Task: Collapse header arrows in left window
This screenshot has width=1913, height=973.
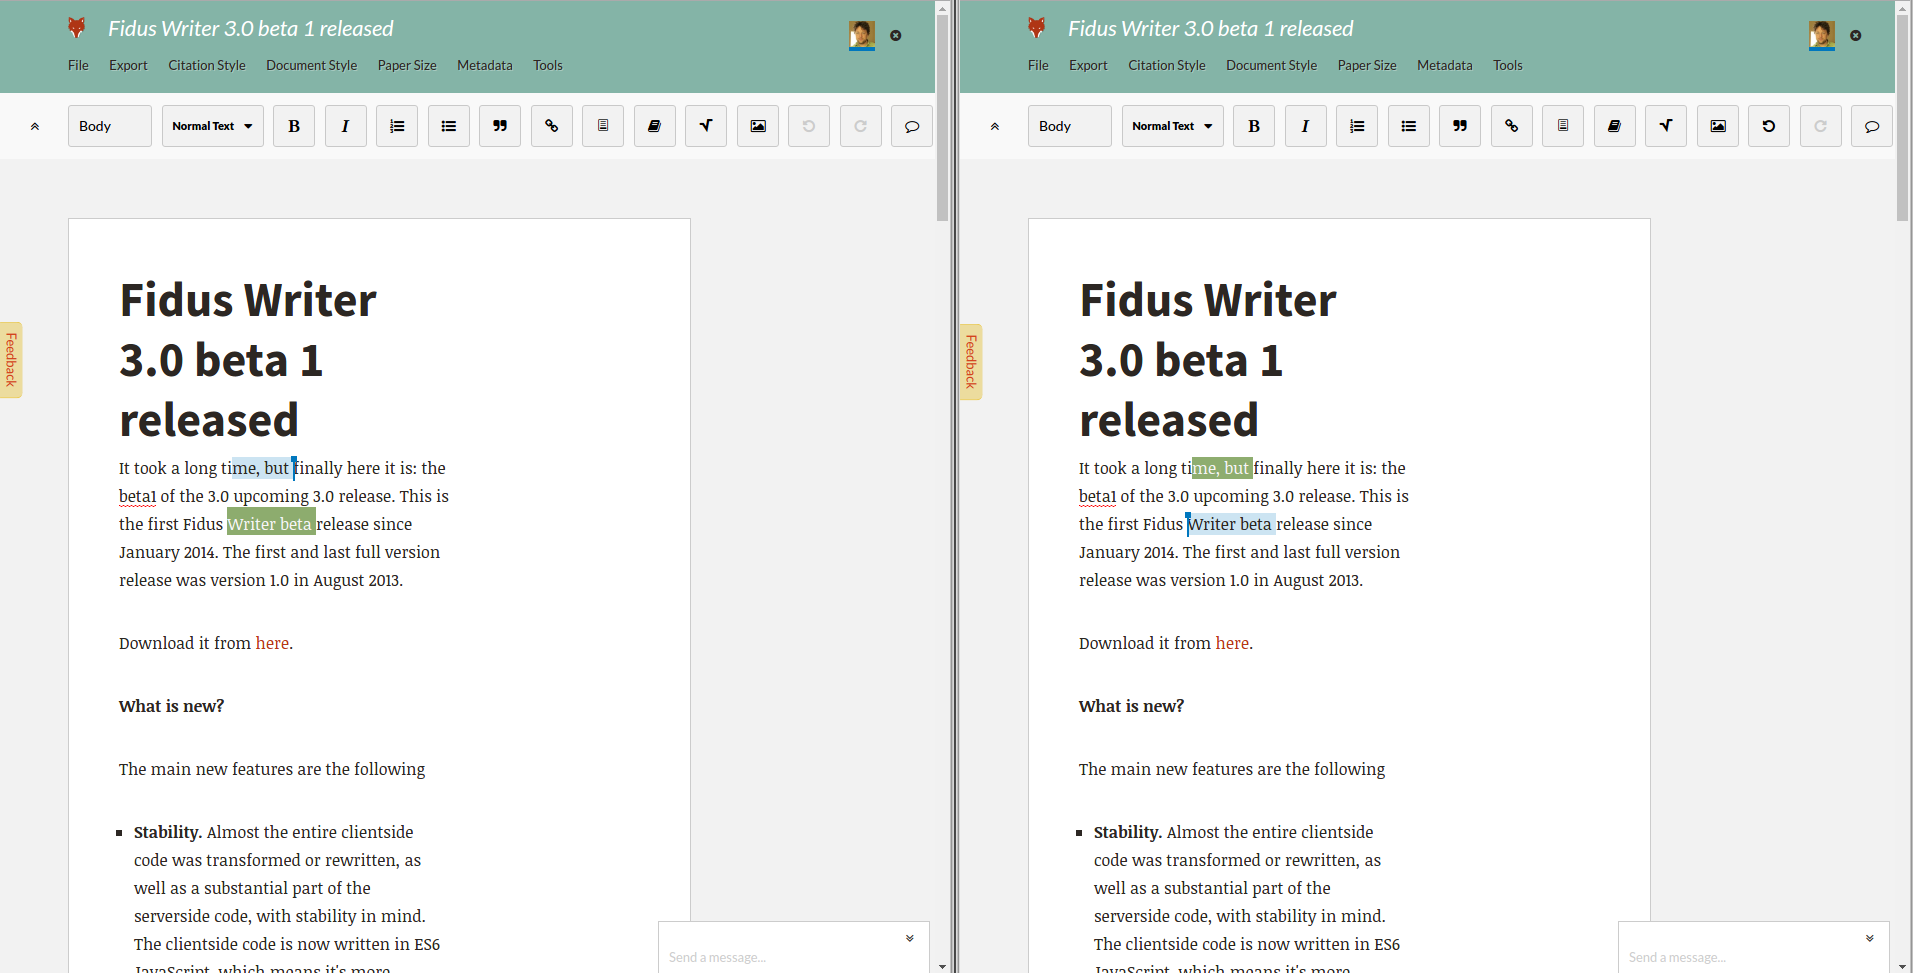Action: pyautogui.click(x=35, y=126)
